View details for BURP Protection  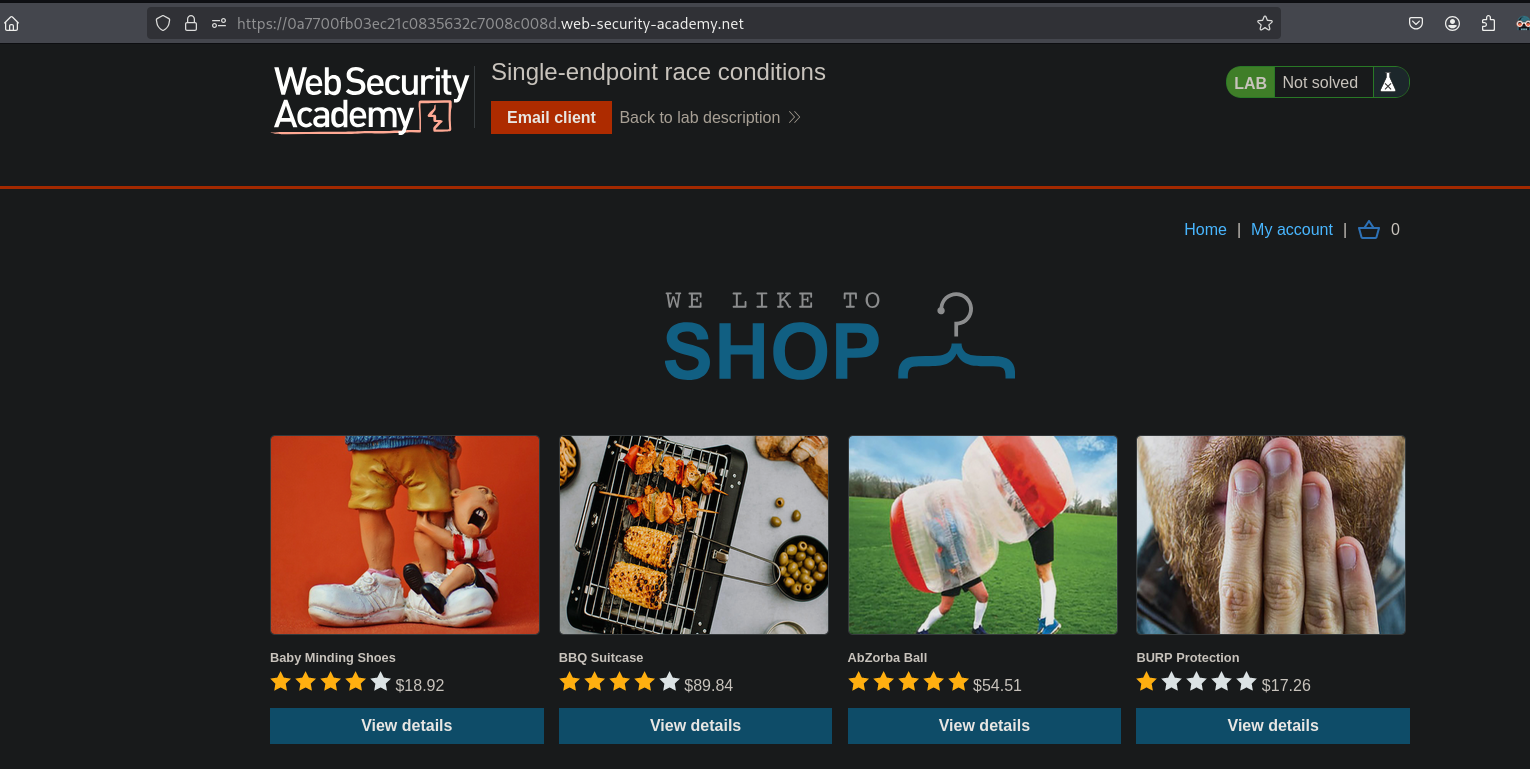[x=1273, y=726]
